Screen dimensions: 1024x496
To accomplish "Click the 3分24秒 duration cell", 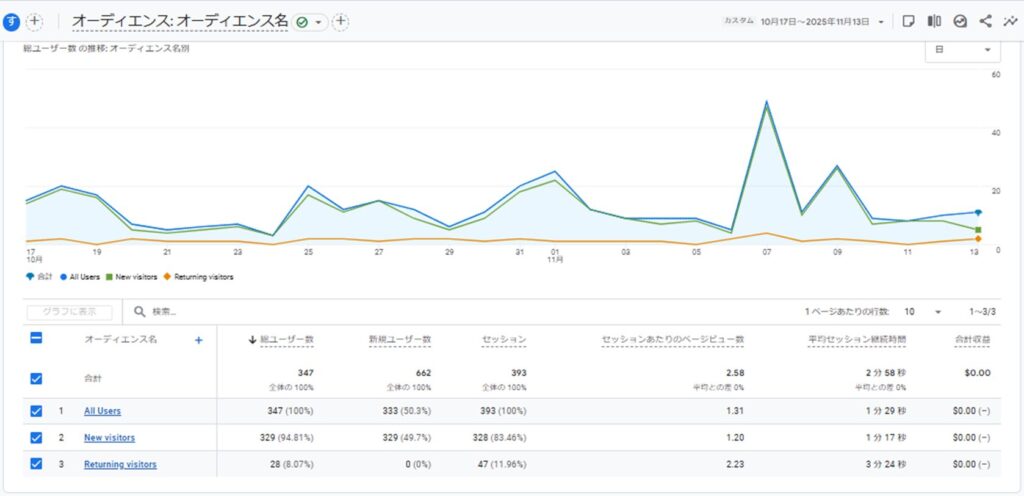I will [x=886, y=464].
